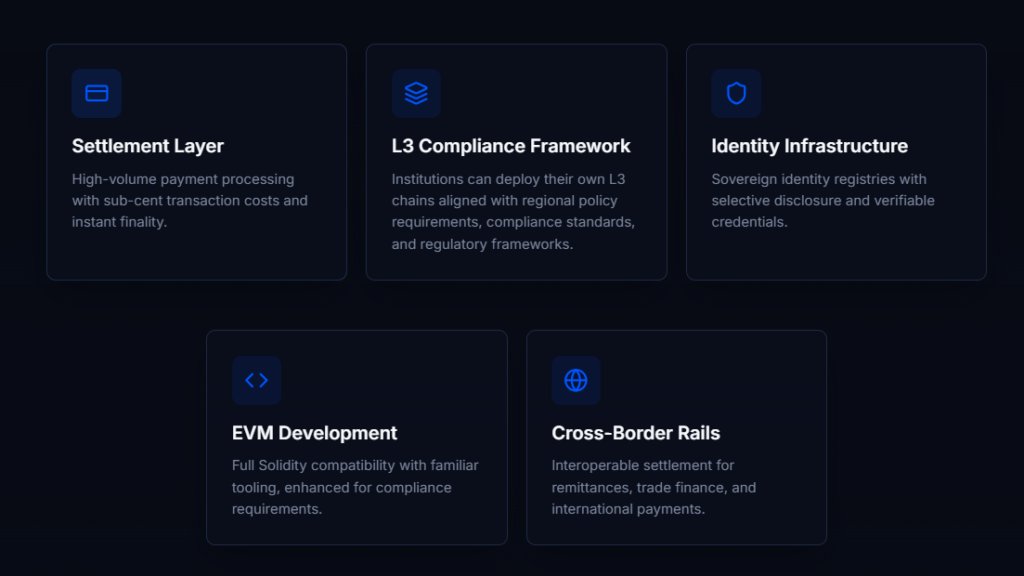Click the stacked layers icon for L3 Compliance
The image size is (1024, 576).
coord(416,93)
